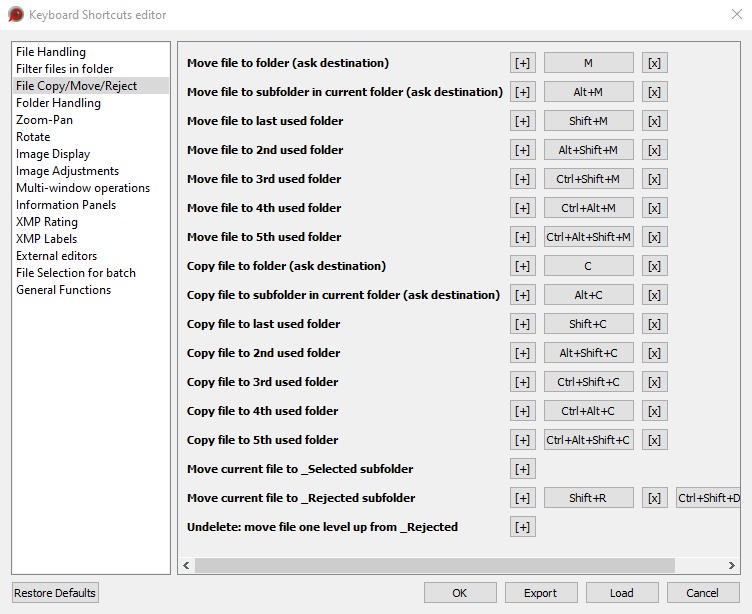Edit the Ctrl+Shift+M shortcut field

pos(588,179)
